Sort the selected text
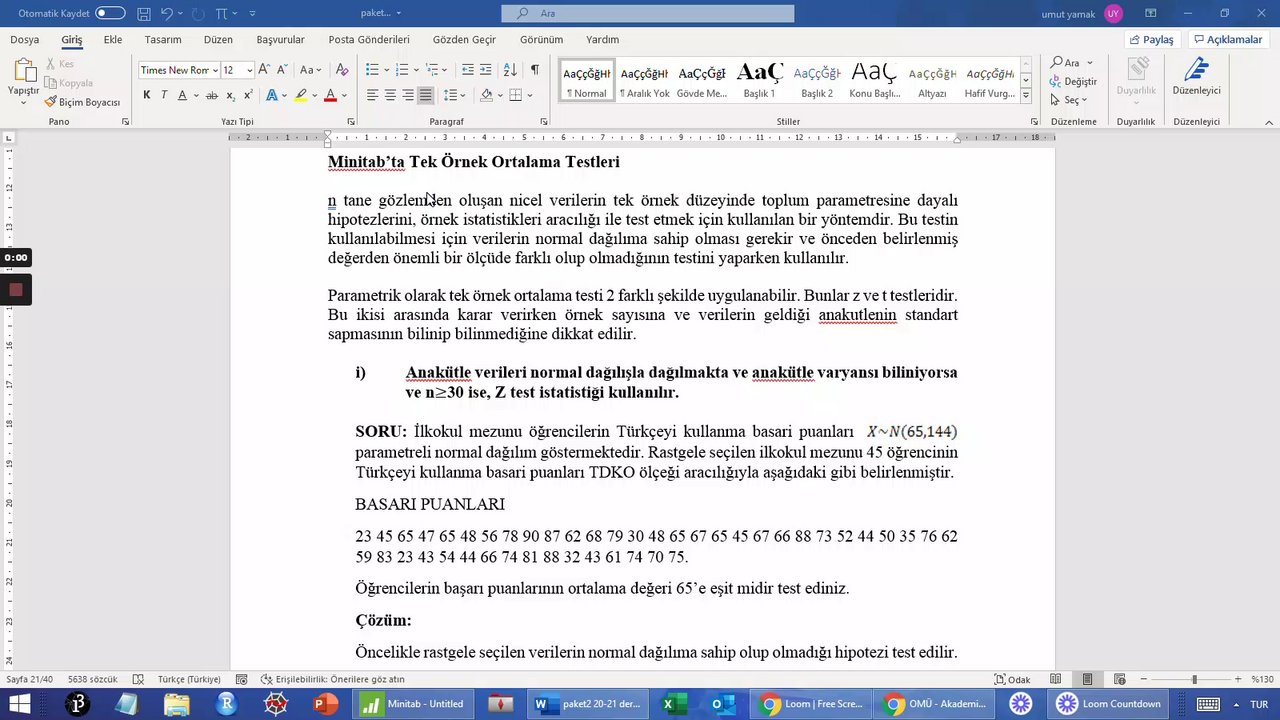The width and height of the screenshot is (1280, 720). point(510,70)
